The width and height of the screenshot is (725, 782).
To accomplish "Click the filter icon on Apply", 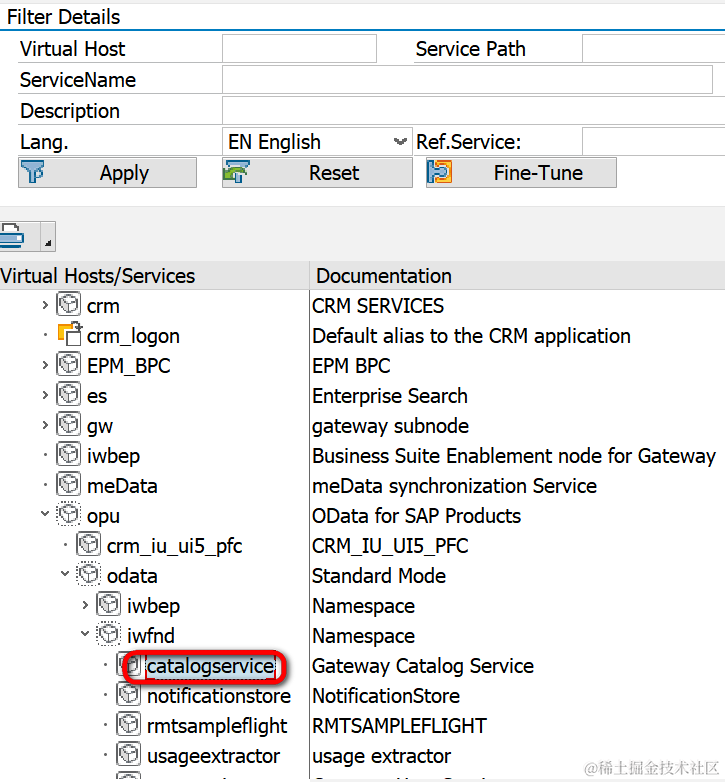I will pyautogui.click(x=33, y=172).
